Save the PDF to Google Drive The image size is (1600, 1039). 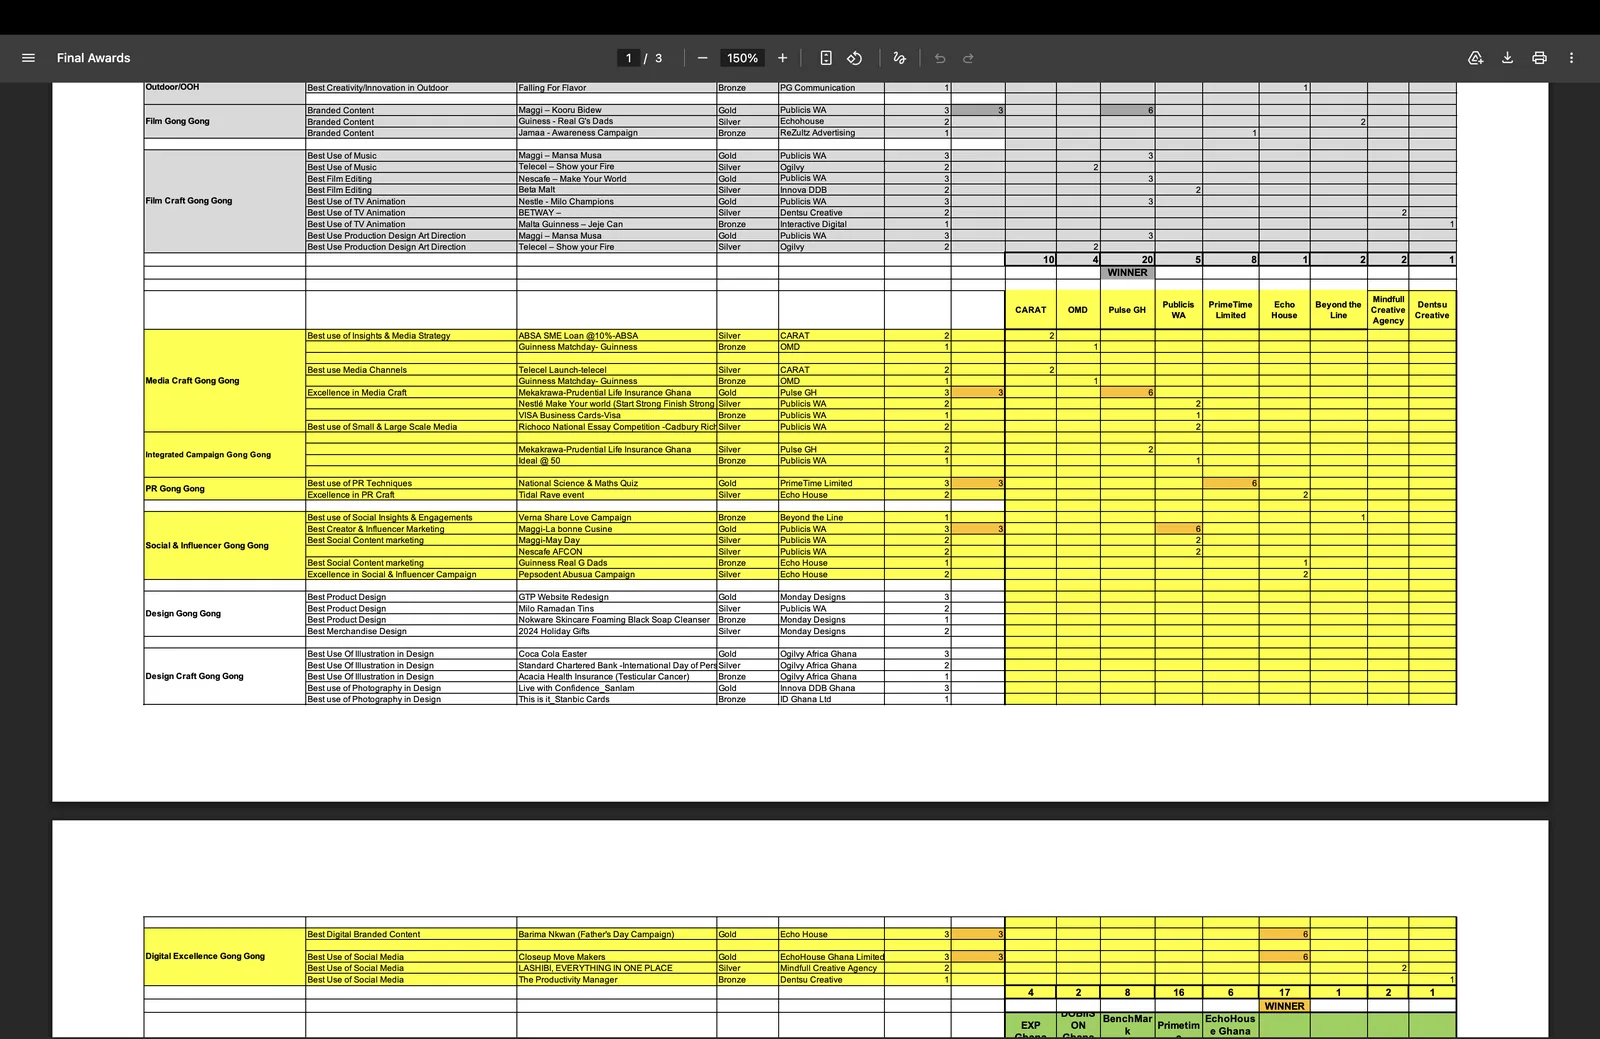click(1475, 58)
